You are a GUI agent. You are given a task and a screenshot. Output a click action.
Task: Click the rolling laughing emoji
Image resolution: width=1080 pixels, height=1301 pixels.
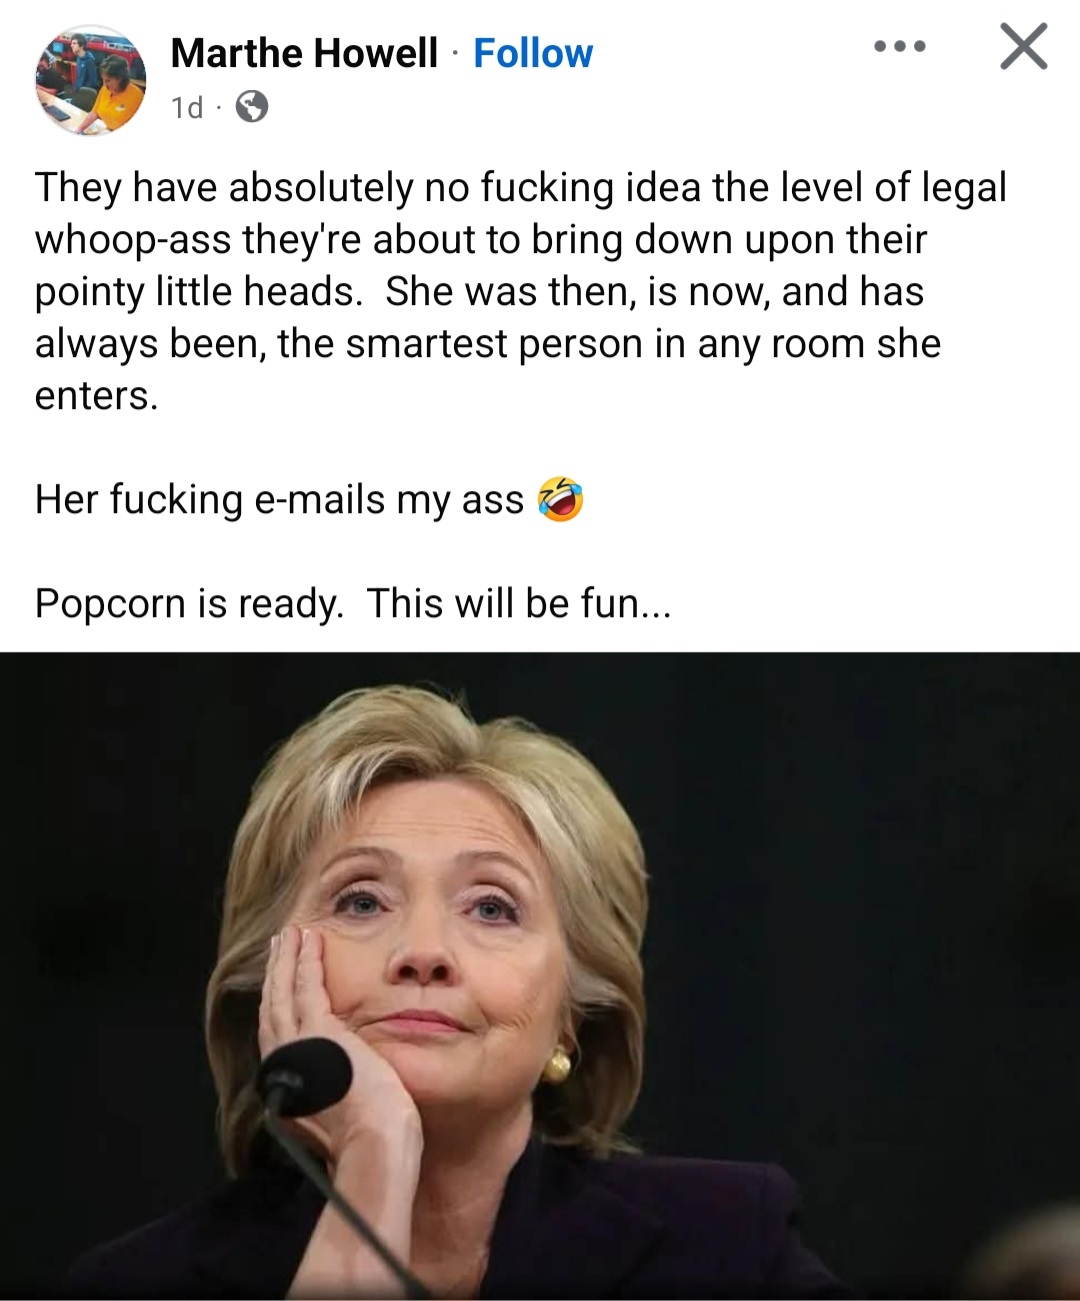coord(560,499)
